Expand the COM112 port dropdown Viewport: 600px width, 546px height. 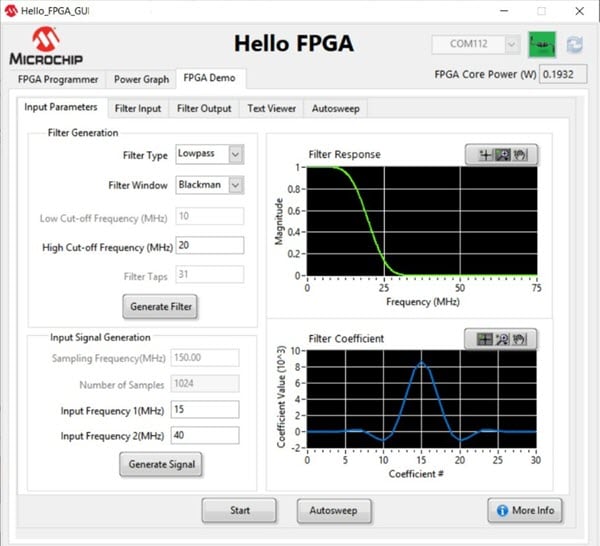pos(511,45)
